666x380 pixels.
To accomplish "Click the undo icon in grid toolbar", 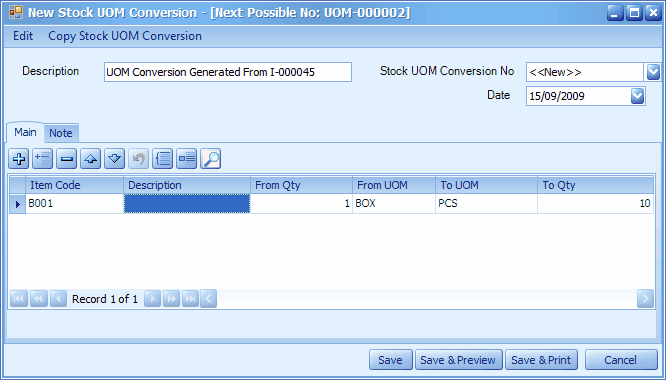I will [x=138, y=159].
